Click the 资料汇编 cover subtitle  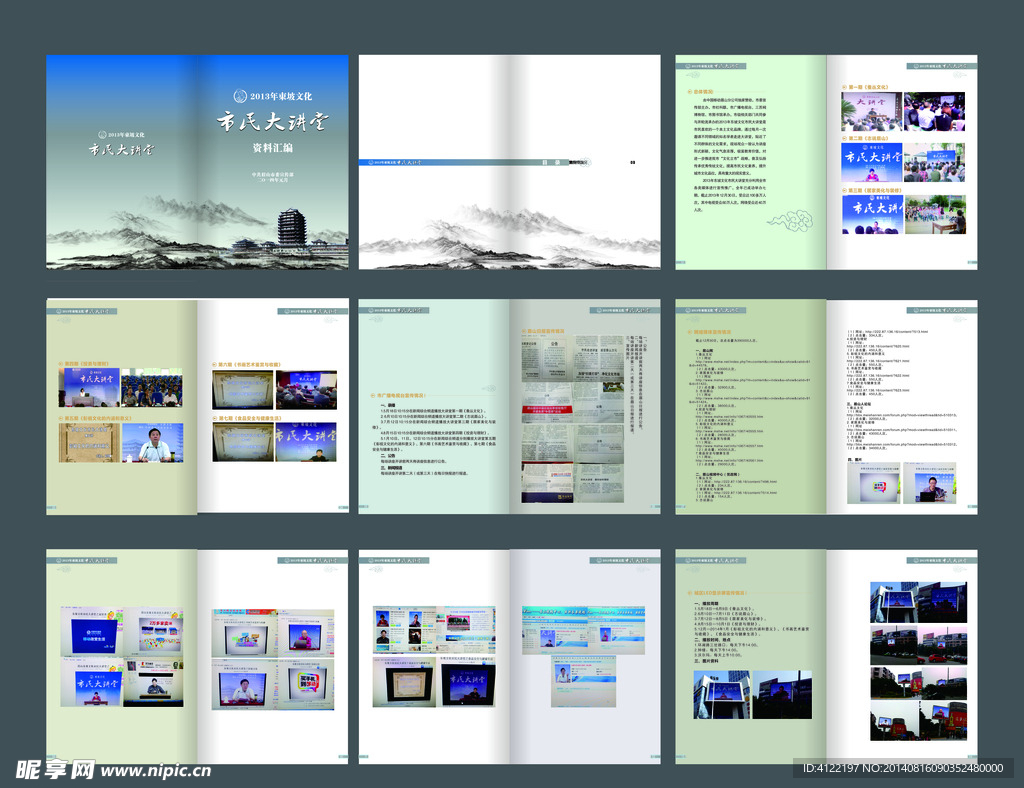(x=272, y=148)
